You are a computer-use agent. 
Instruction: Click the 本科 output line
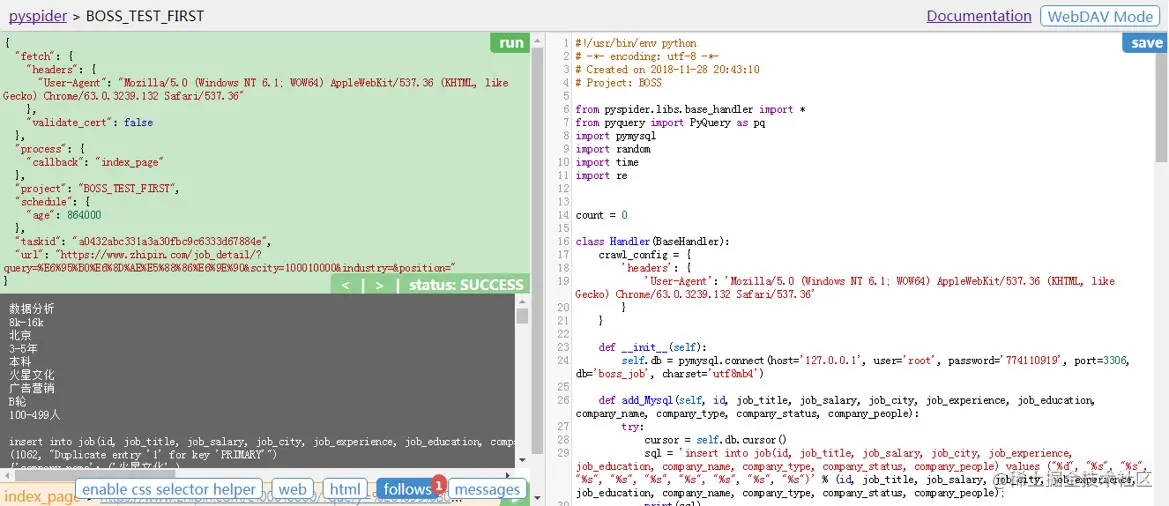[21, 361]
